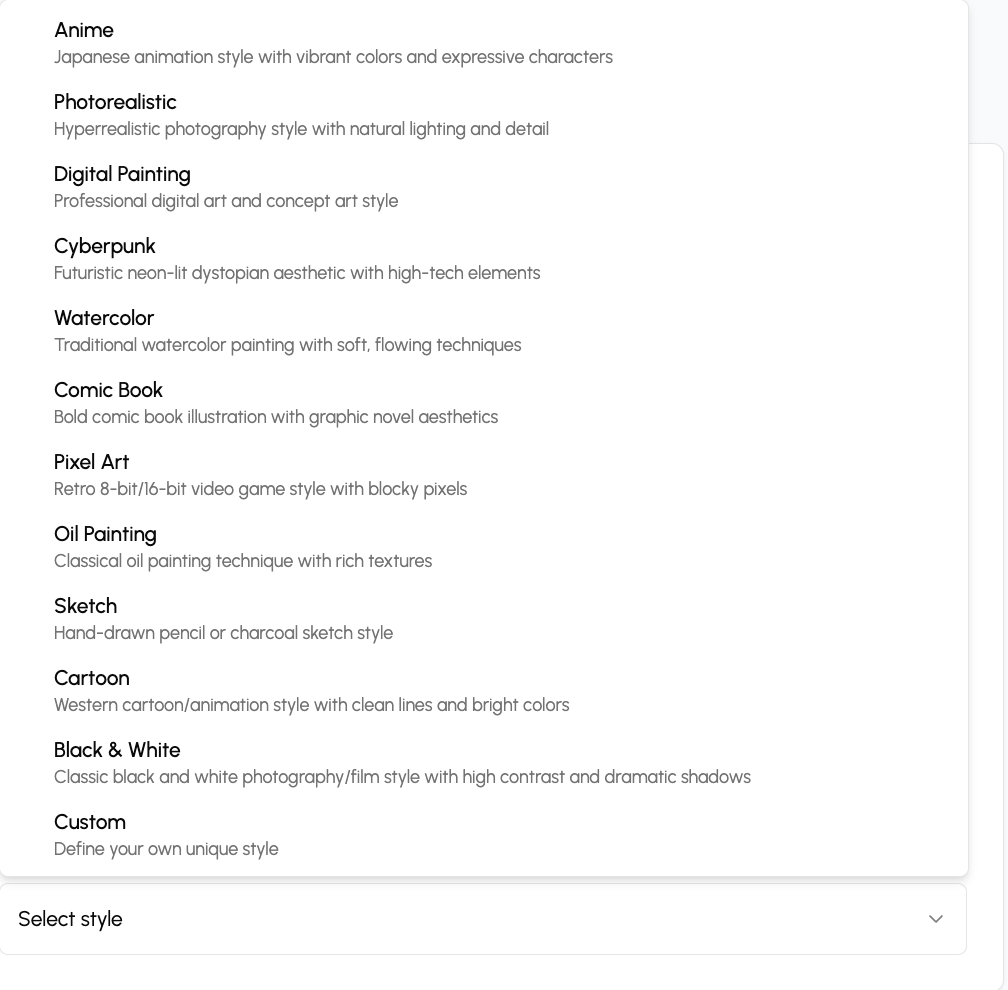Pick the Pixel Art style
Screen dimensions: 1008x990
click(x=483, y=475)
